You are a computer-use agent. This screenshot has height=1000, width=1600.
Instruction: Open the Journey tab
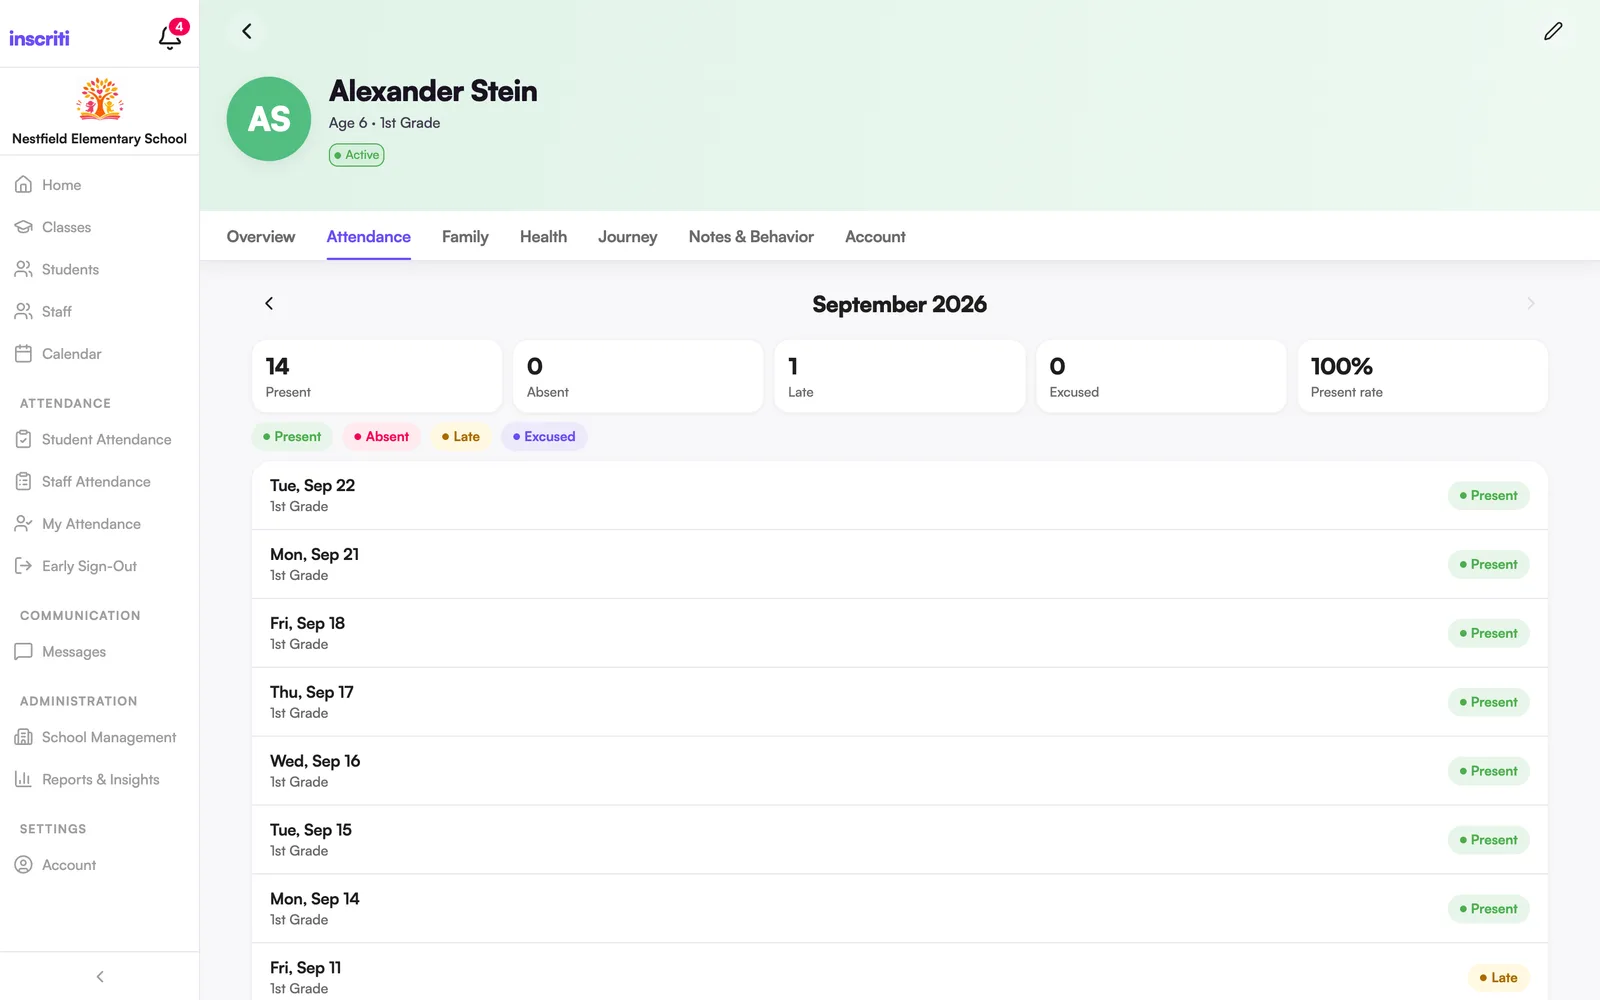[628, 237]
